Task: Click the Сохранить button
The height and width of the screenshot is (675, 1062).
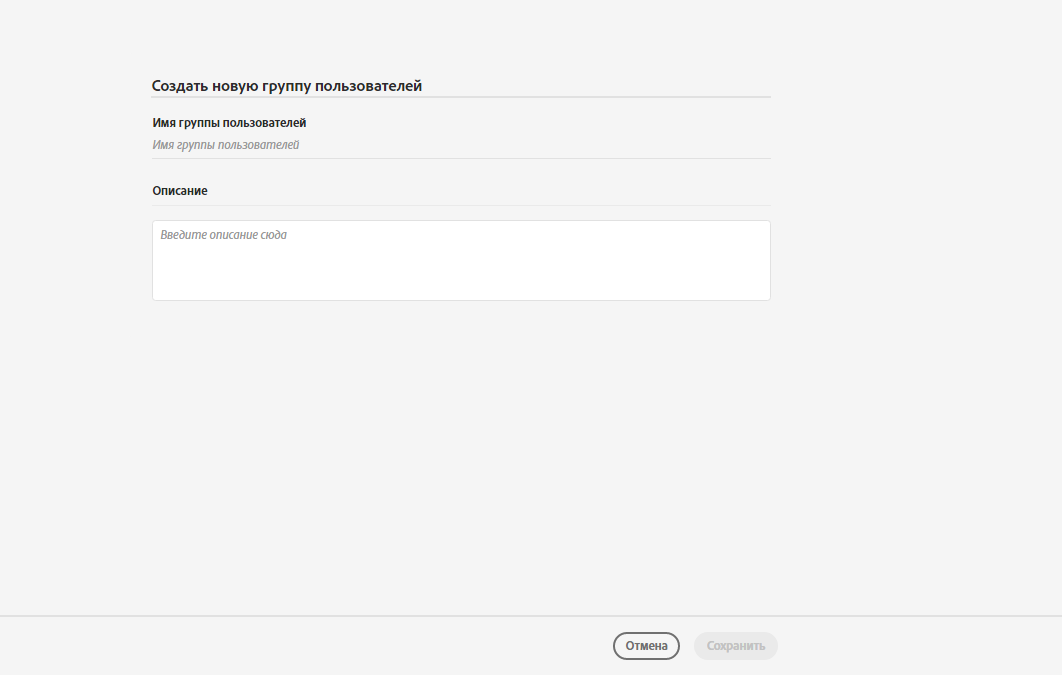Action: pyautogui.click(x=736, y=646)
